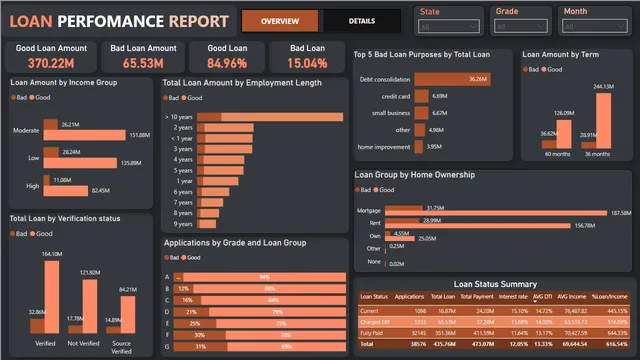Click Bad legend in Home Ownership chart
This screenshot has height=360, width=640.
click(x=363, y=190)
